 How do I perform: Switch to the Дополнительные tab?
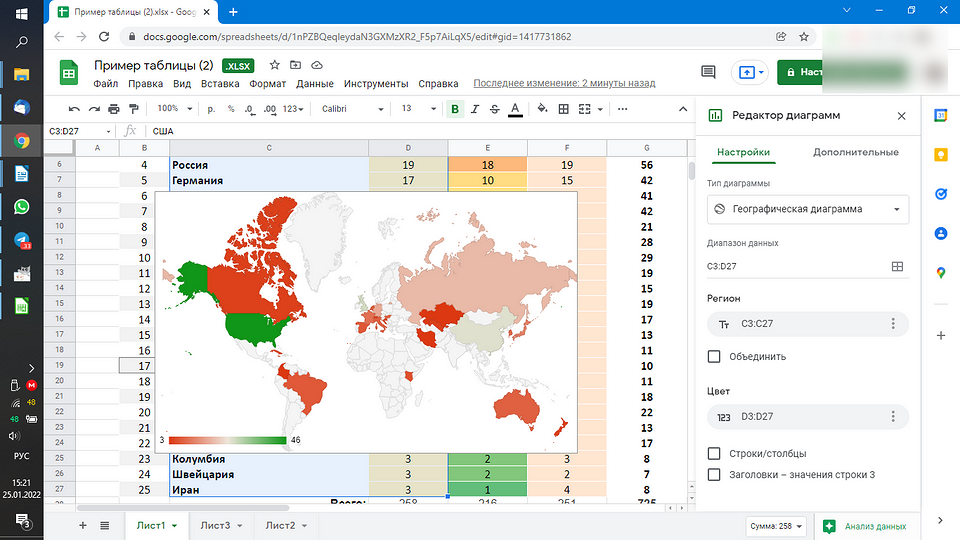(x=855, y=152)
